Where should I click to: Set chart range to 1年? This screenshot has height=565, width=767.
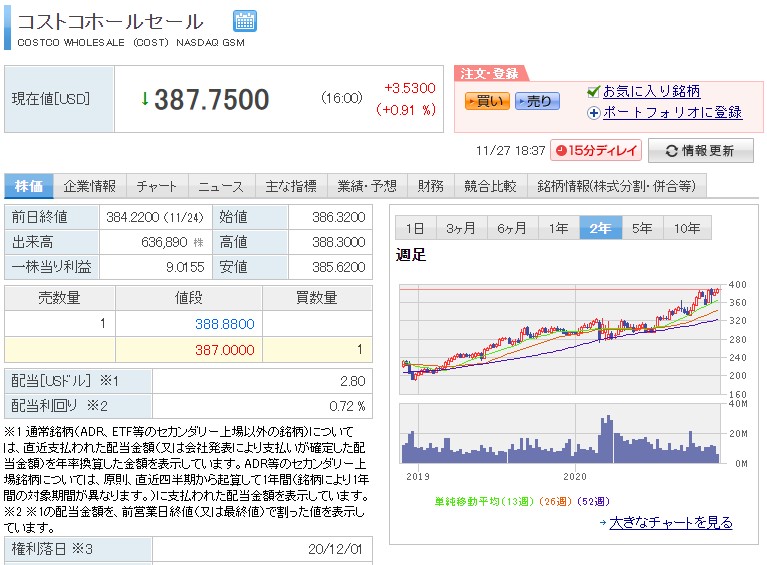coord(559,228)
